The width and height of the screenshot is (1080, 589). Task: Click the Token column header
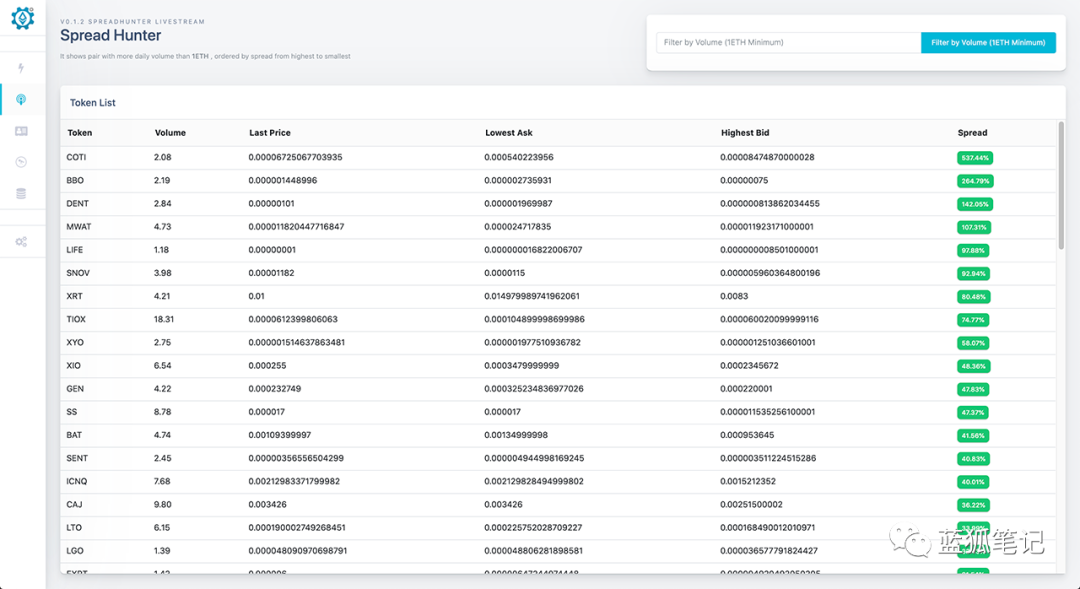[x=80, y=133]
